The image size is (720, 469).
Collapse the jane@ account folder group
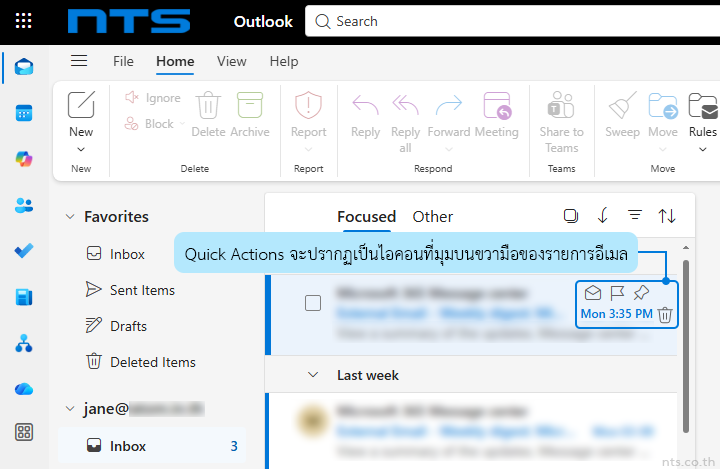pos(70,408)
